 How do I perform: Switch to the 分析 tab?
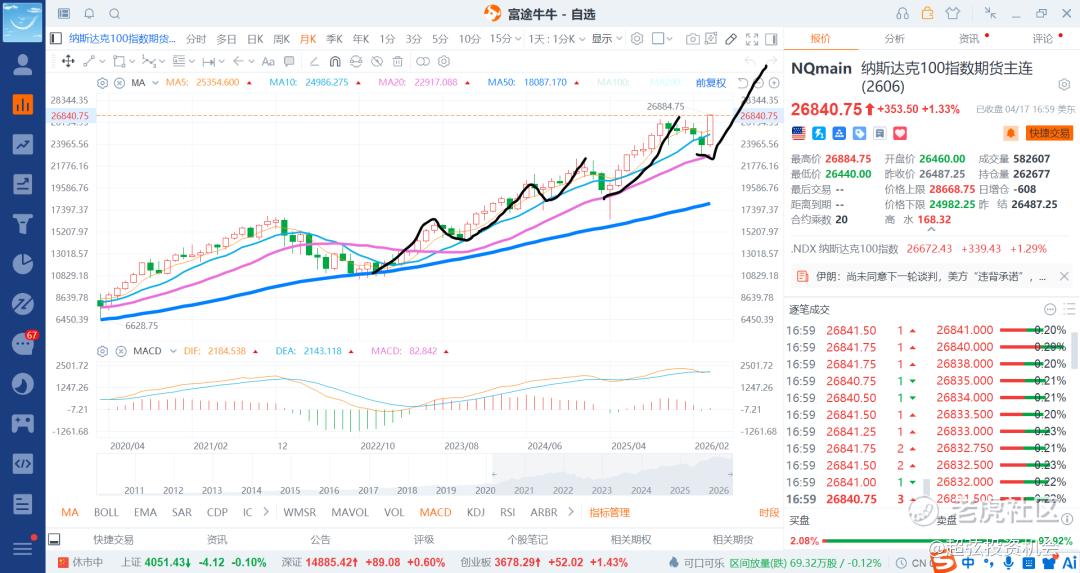click(894, 39)
